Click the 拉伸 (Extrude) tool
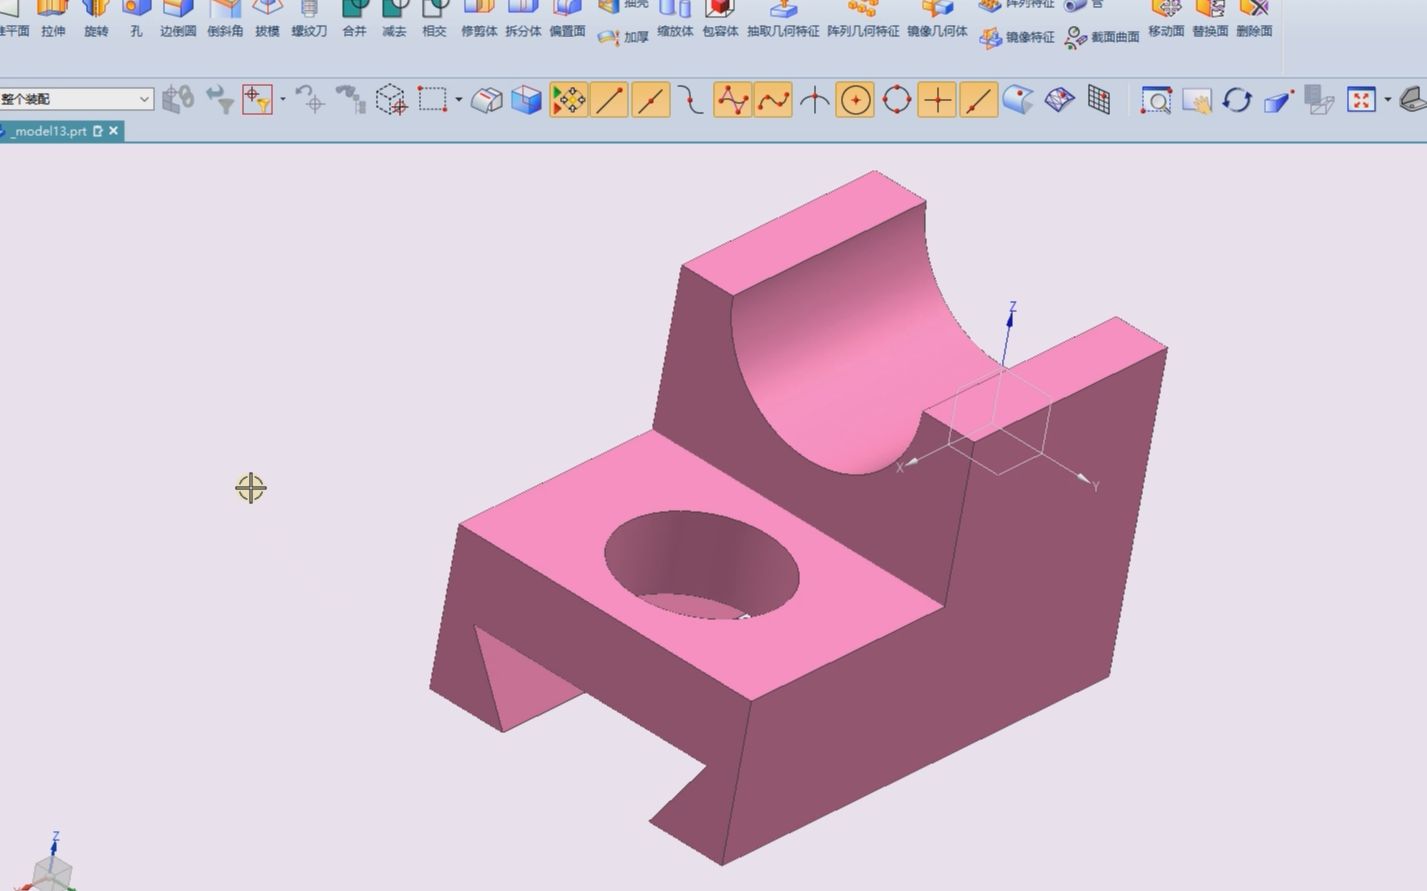1427x891 pixels. [53, 18]
